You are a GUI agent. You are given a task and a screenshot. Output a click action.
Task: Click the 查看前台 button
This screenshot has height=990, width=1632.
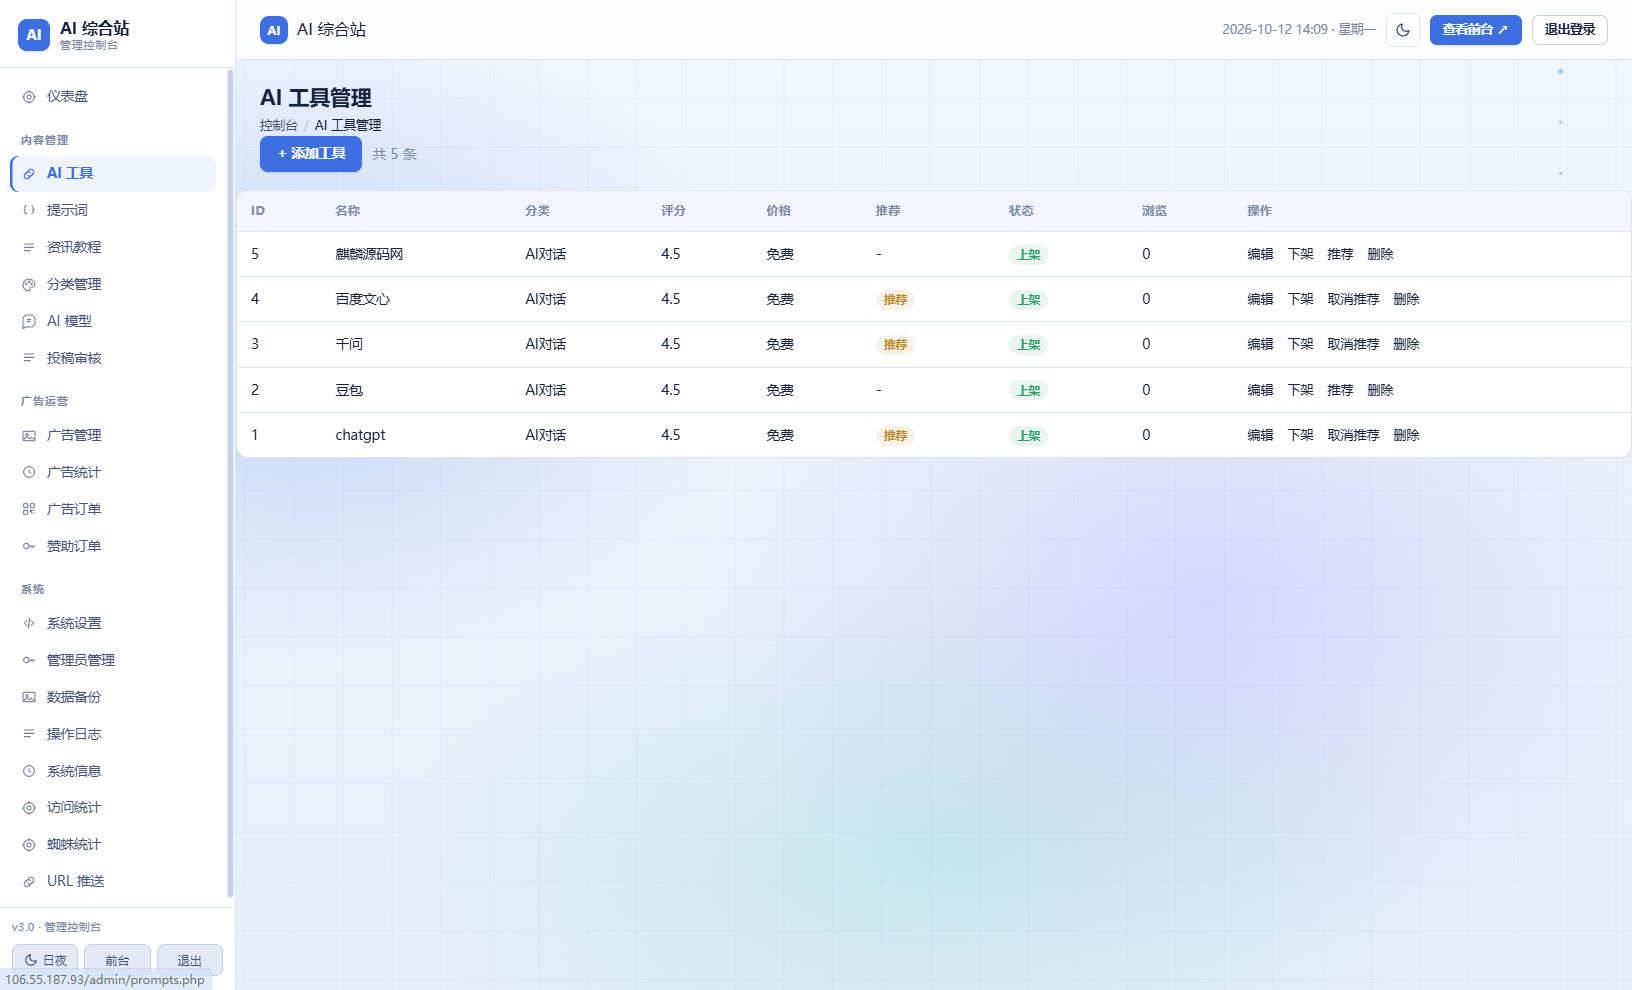pyautogui.click(x=1475, y=30)
